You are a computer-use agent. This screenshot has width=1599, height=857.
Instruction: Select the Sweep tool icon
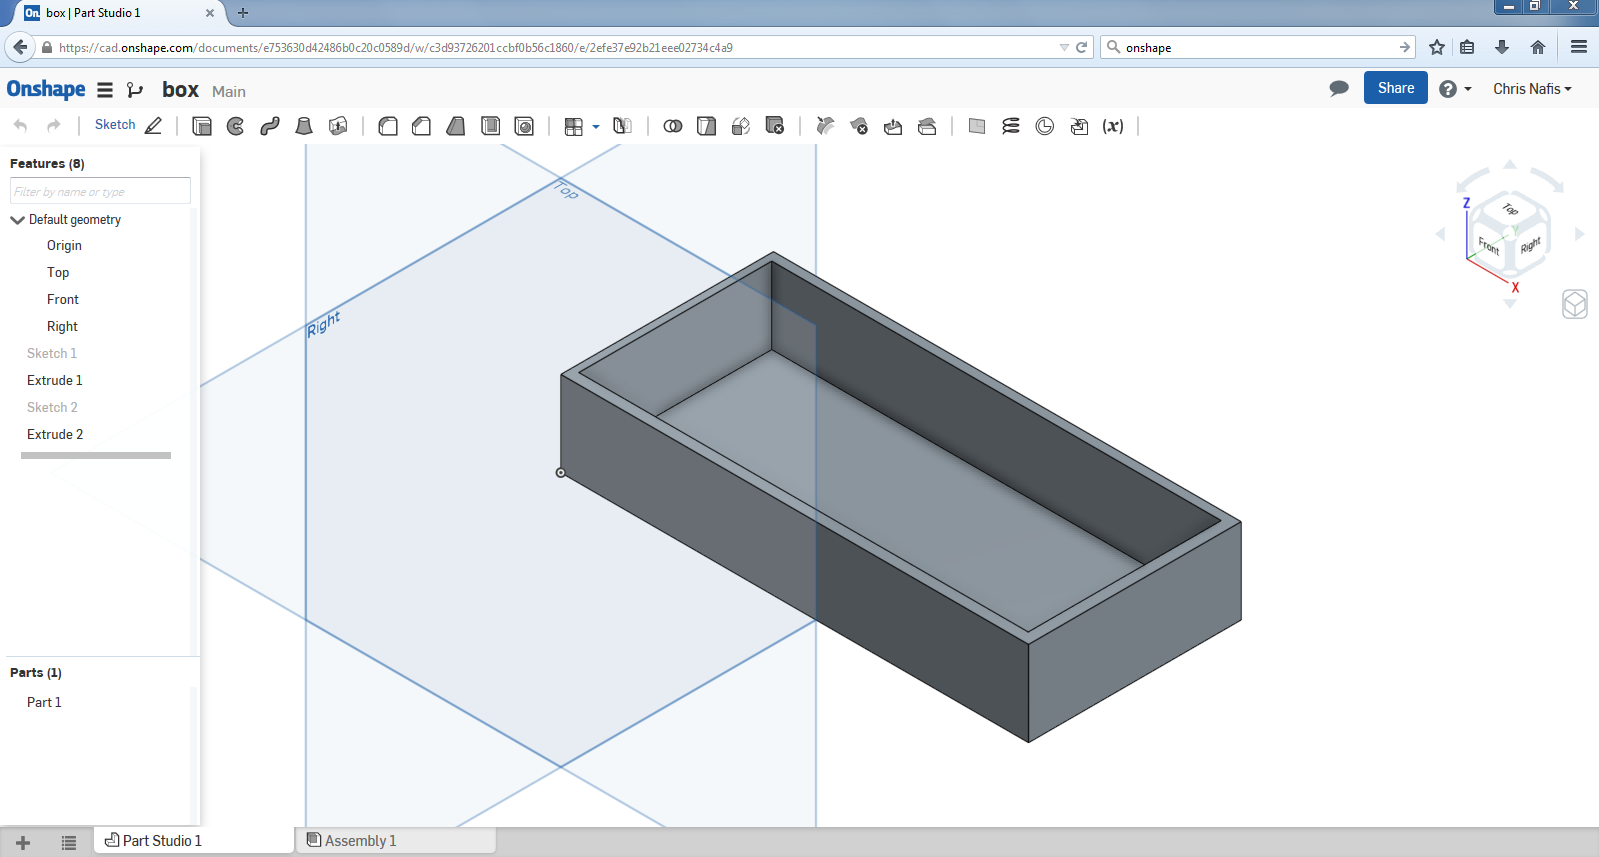pos(270,126)
